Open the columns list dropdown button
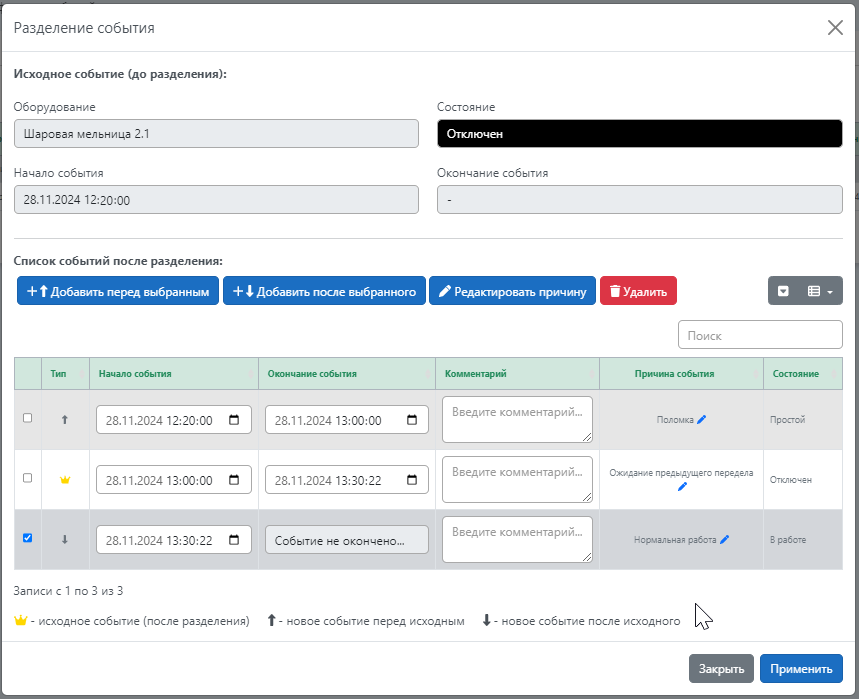Screen dimensions: 859x699 coord(820,291)
